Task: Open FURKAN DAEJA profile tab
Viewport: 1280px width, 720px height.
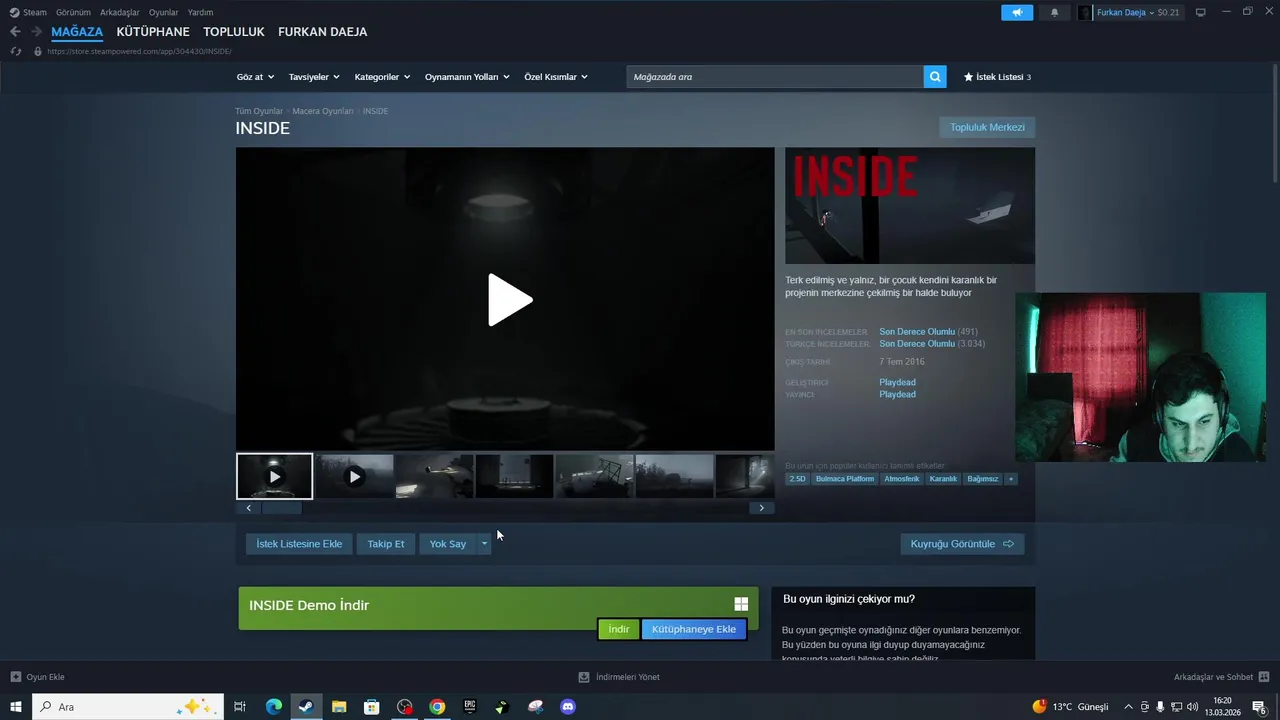Action: (322, 32)
